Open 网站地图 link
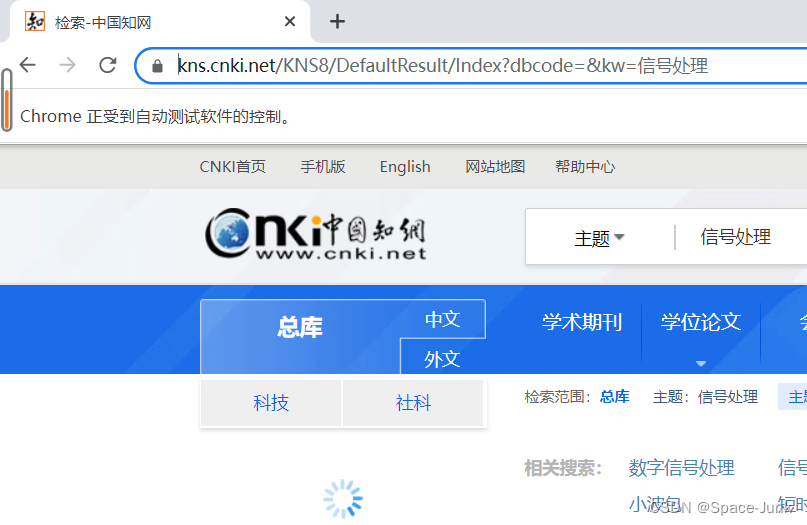807x525 pixels. click(x=495, y=167)
